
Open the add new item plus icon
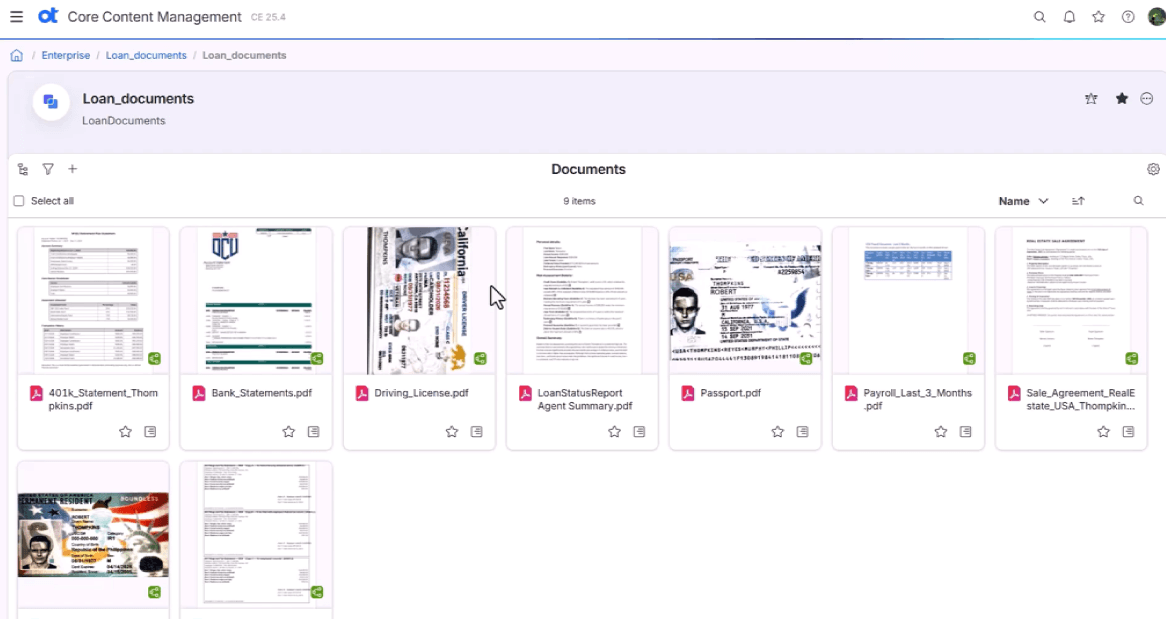click(72, 169)
